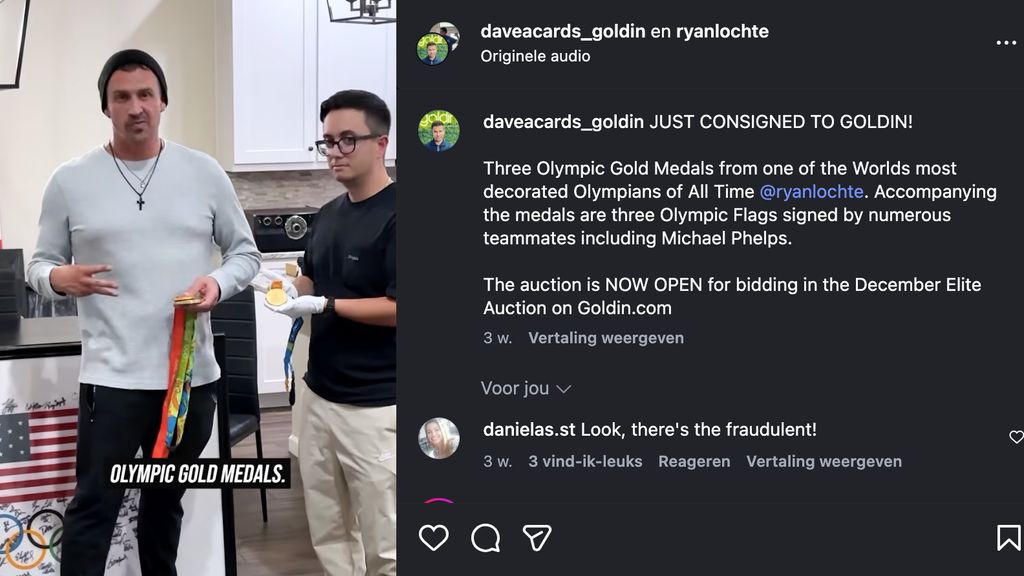The height and width of the screenshot is (576, 1024).
Task: Open danielas.st's profile picture
Action: tap(439, 438)
